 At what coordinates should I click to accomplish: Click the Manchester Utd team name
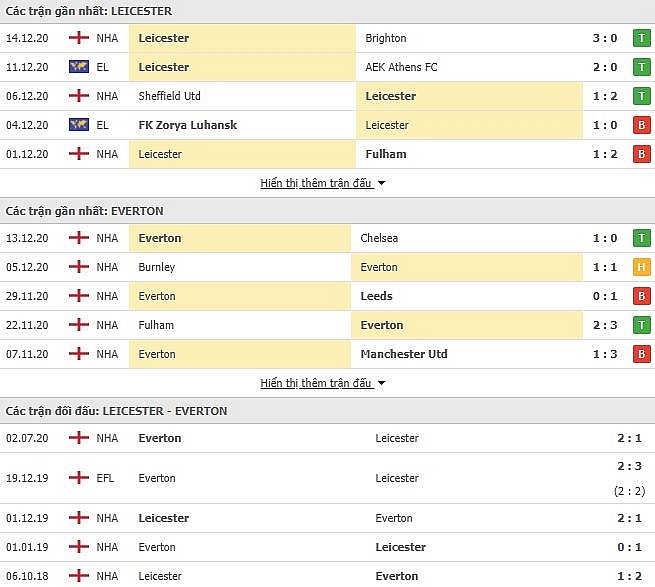click(x=404, y=354)
